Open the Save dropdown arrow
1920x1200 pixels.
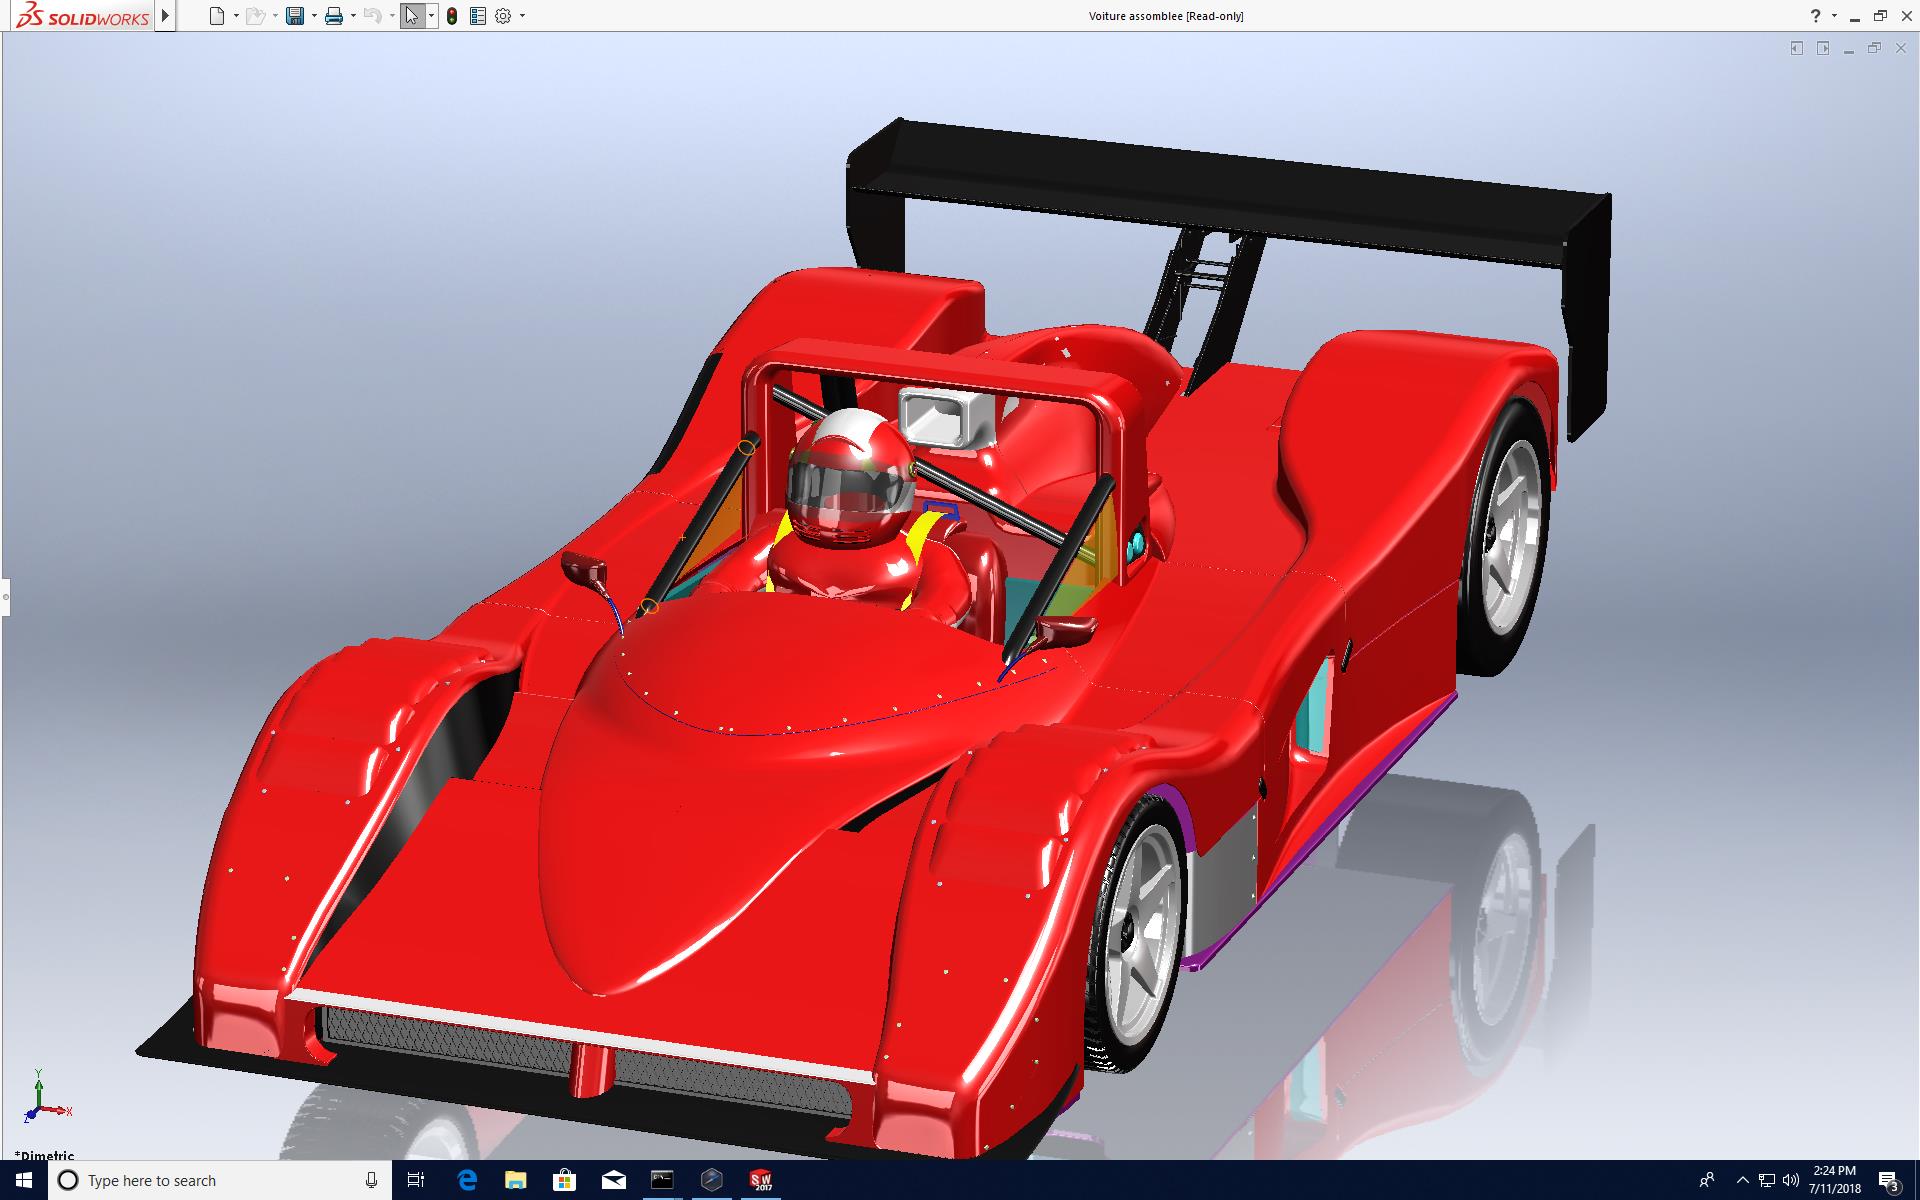point(314,16)
